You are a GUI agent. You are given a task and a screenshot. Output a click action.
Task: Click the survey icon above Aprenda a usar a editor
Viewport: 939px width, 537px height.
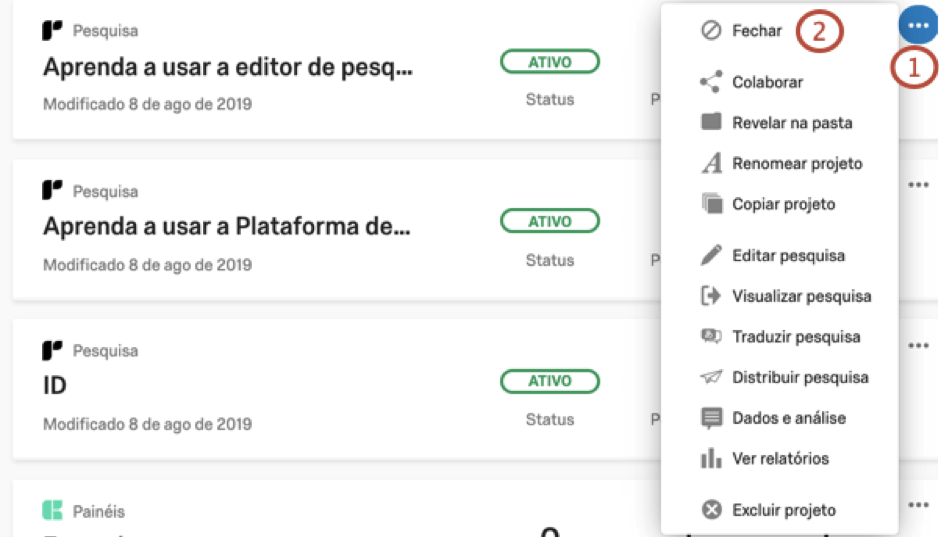(x=52, y=30)
